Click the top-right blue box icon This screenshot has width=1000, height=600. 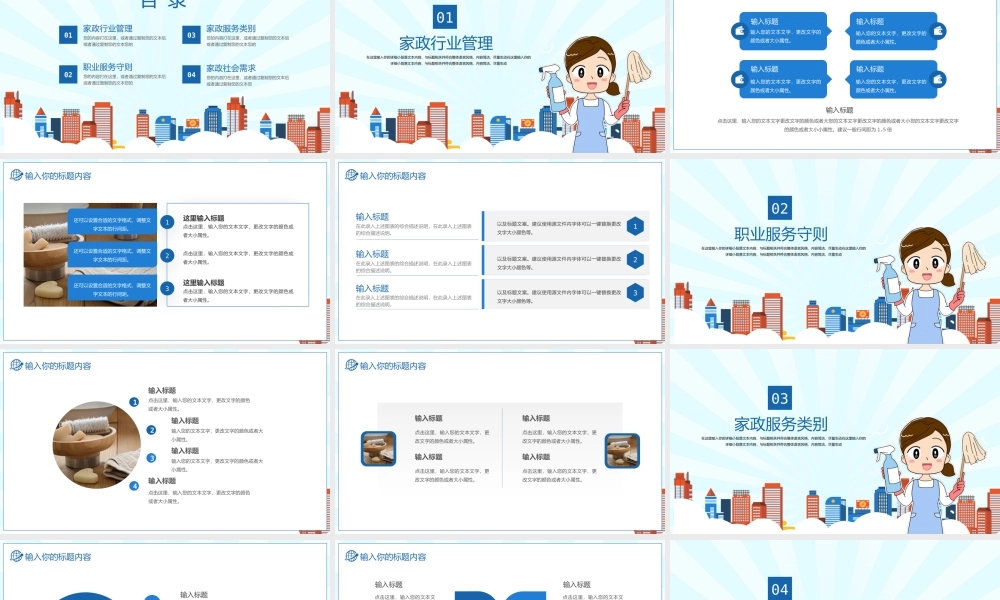[x=938, y=30]
